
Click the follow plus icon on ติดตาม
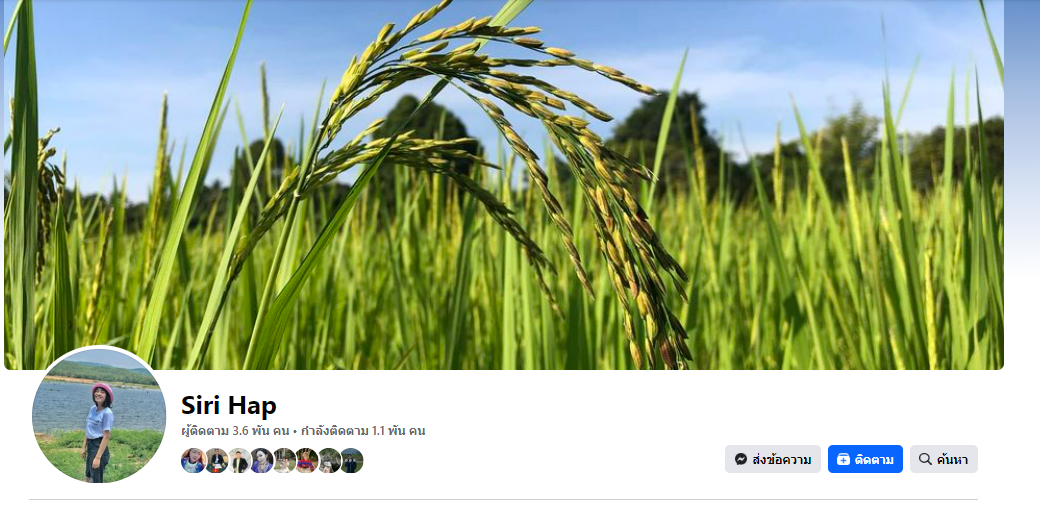click(x=843, y=459)
